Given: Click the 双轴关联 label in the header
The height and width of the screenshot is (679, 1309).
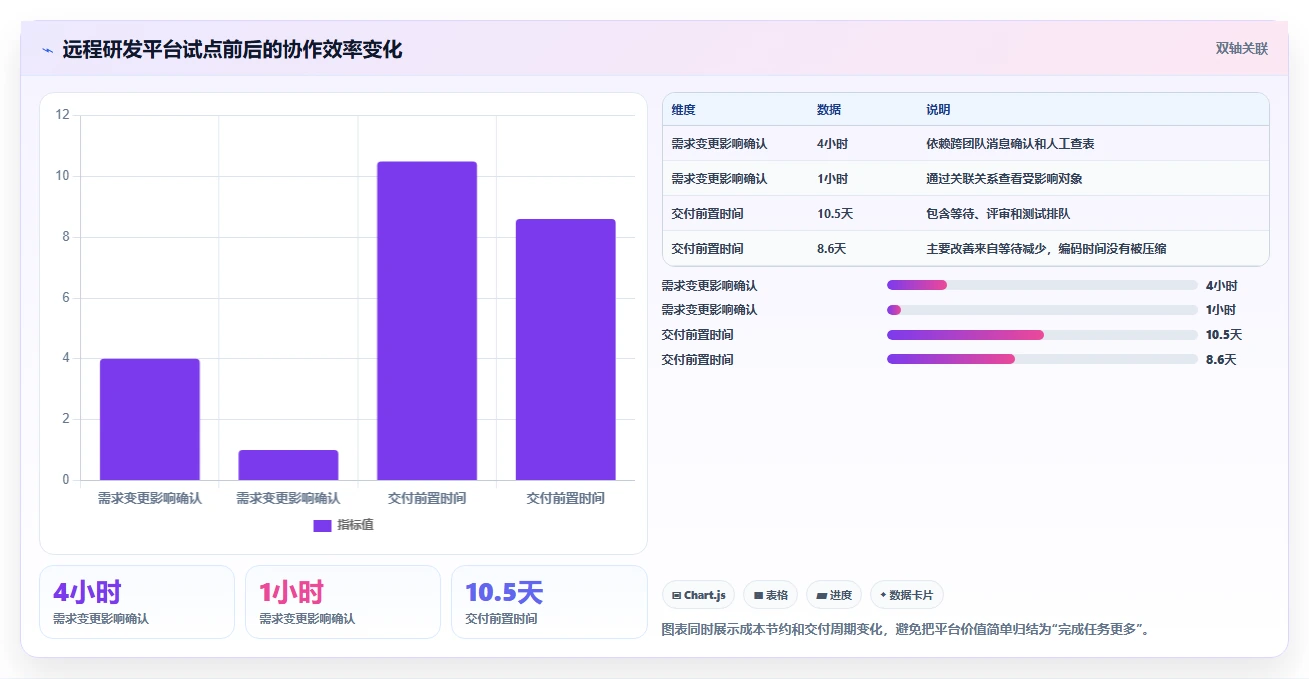Looking at the screenshot, I should click(x=1242, y=49).
